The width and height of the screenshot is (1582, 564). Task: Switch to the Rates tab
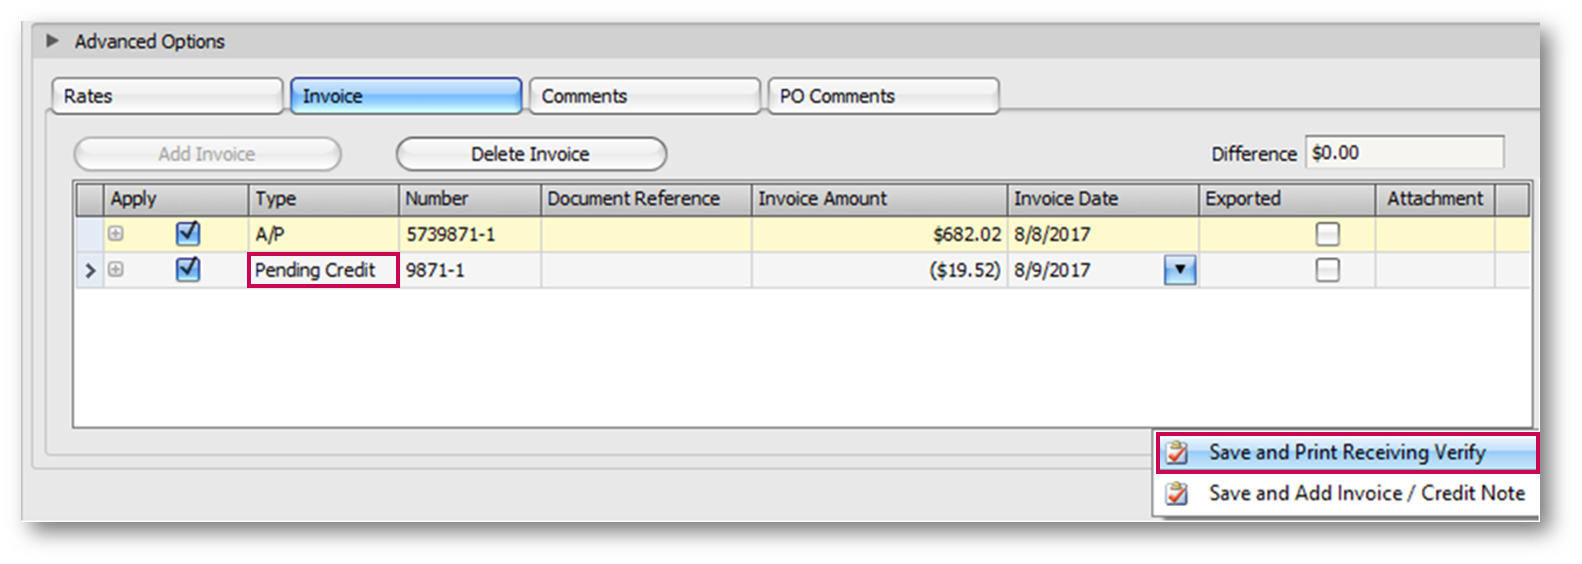167,96
